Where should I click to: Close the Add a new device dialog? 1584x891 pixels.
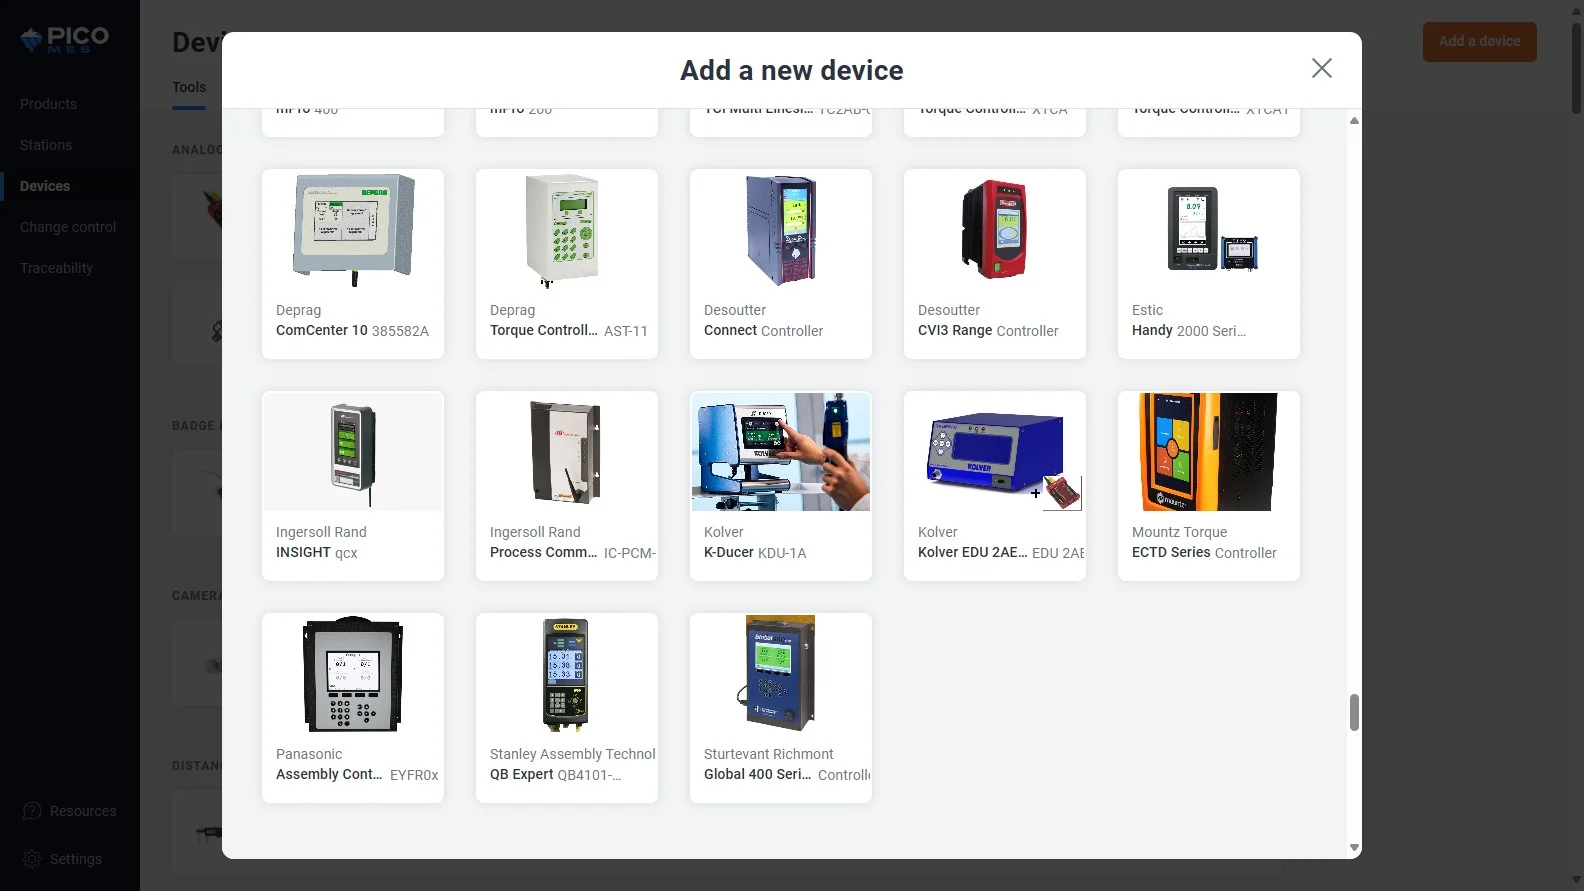[x=1322, y=68]
